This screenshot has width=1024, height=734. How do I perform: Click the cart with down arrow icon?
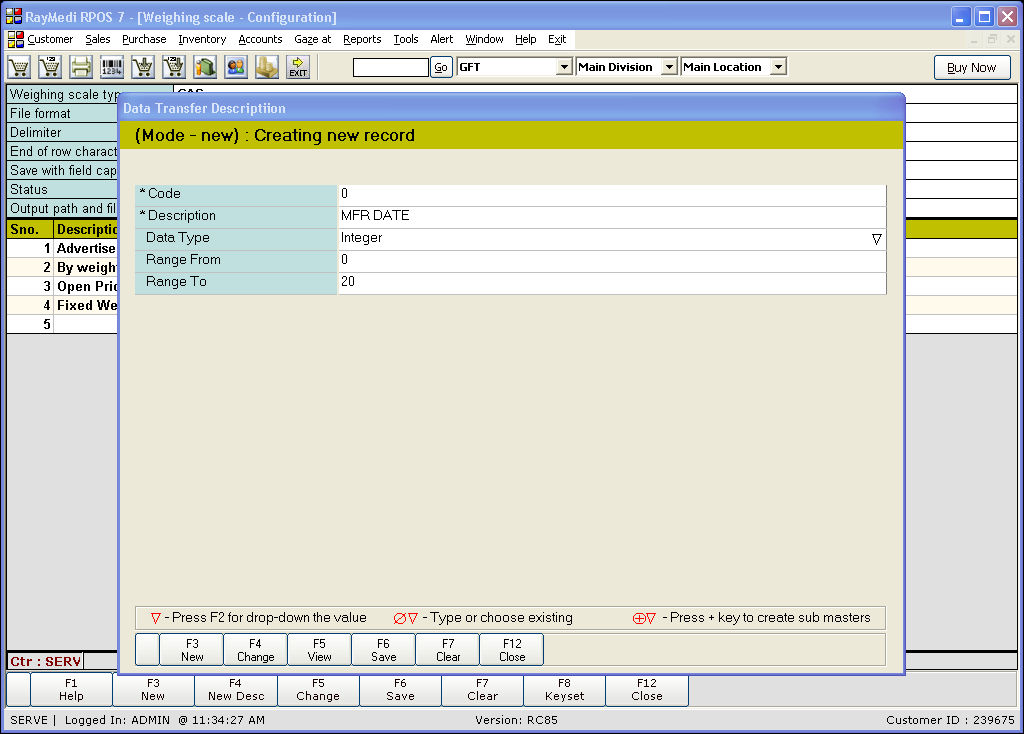pos(143,67)
